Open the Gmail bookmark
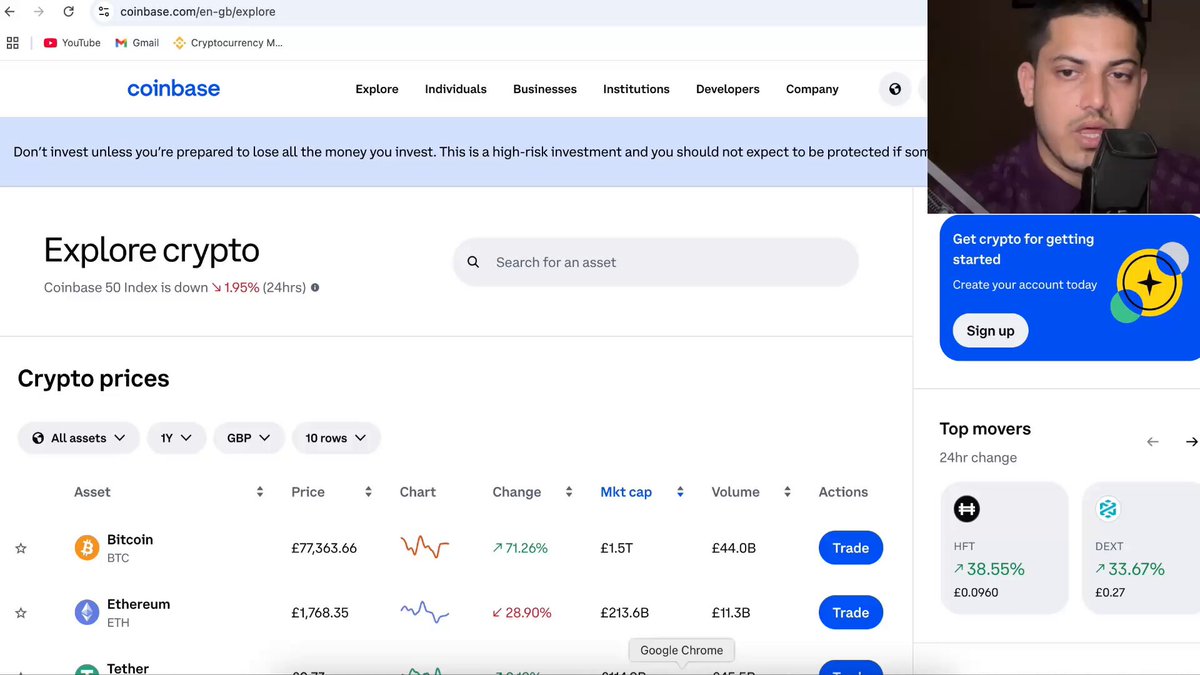1200x675 pixels. click(x=137, y=43)
